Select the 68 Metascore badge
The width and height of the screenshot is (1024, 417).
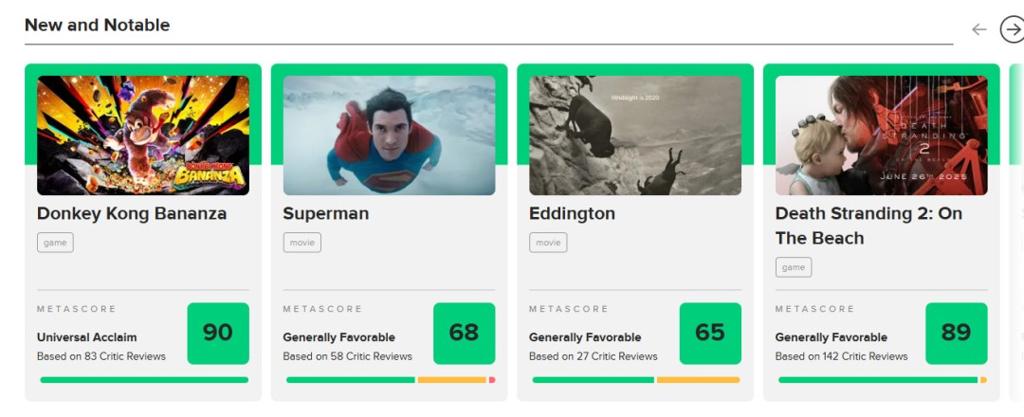[x=464, y=333]
